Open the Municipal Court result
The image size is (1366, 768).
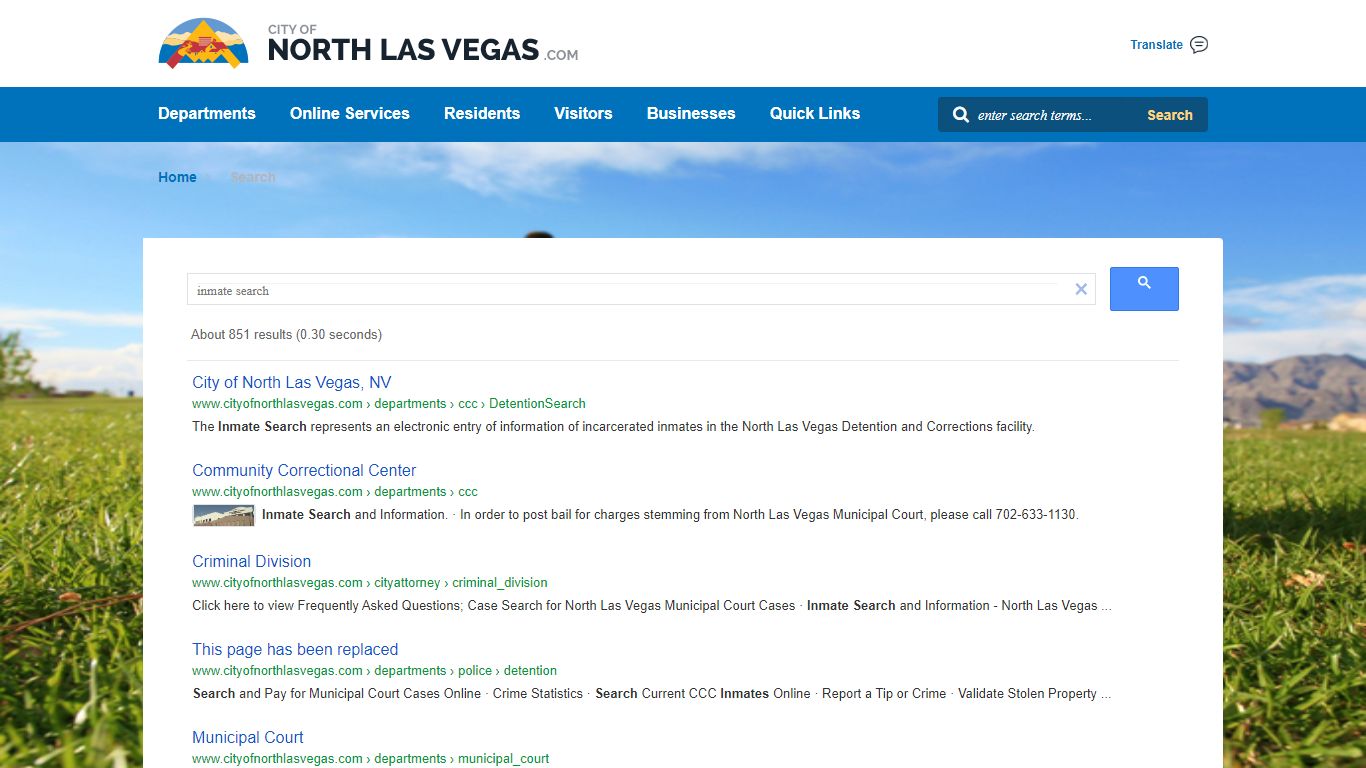[x=248, y=738]
